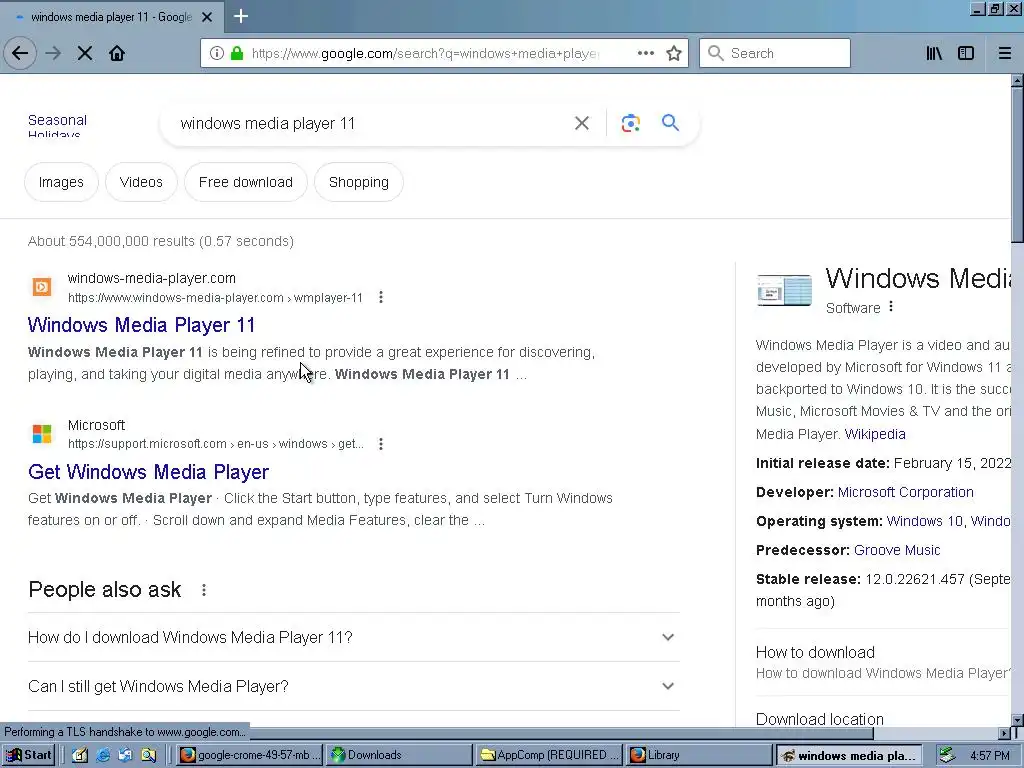Open options for windows-media-player.com result
This screenshot has height=768, width=1024.
tap(381, 297)
